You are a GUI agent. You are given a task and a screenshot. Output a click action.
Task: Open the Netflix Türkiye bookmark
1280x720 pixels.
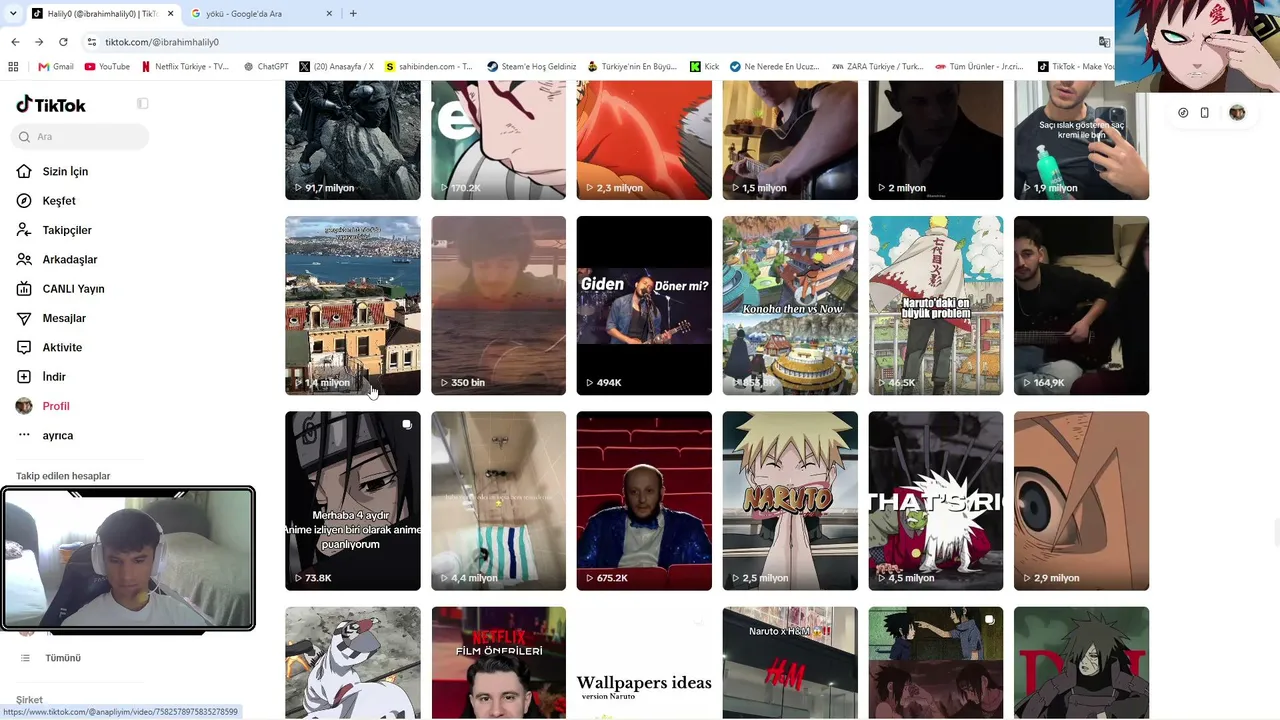click(x=185, y=67)
